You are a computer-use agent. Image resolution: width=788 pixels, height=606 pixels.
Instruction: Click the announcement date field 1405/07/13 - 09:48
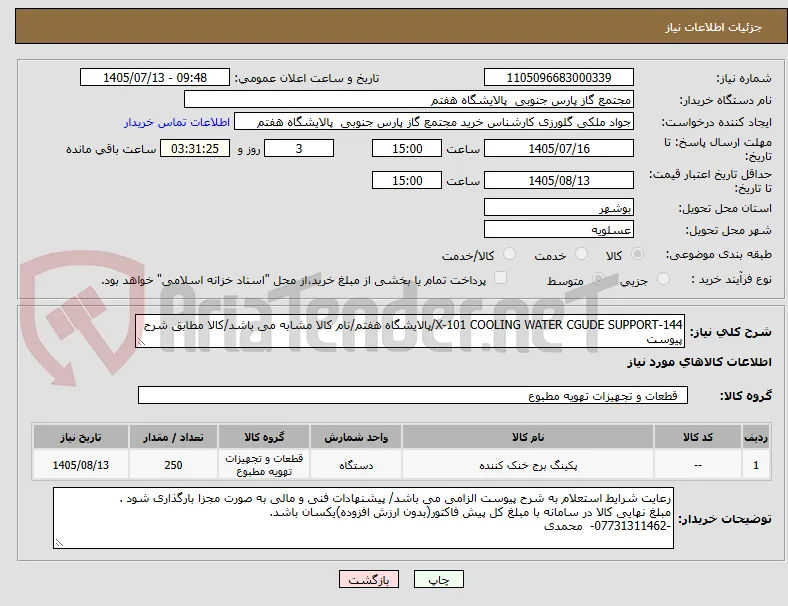155,77
